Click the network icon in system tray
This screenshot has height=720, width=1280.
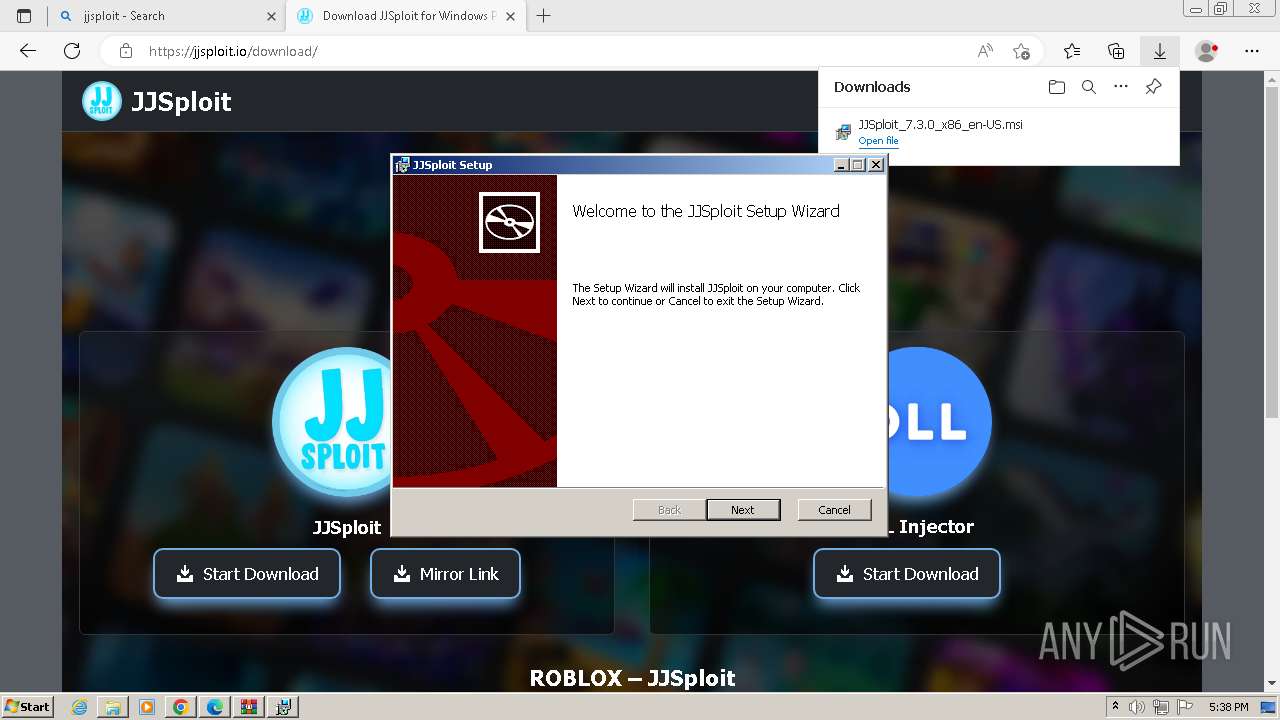click(1163, 707)
